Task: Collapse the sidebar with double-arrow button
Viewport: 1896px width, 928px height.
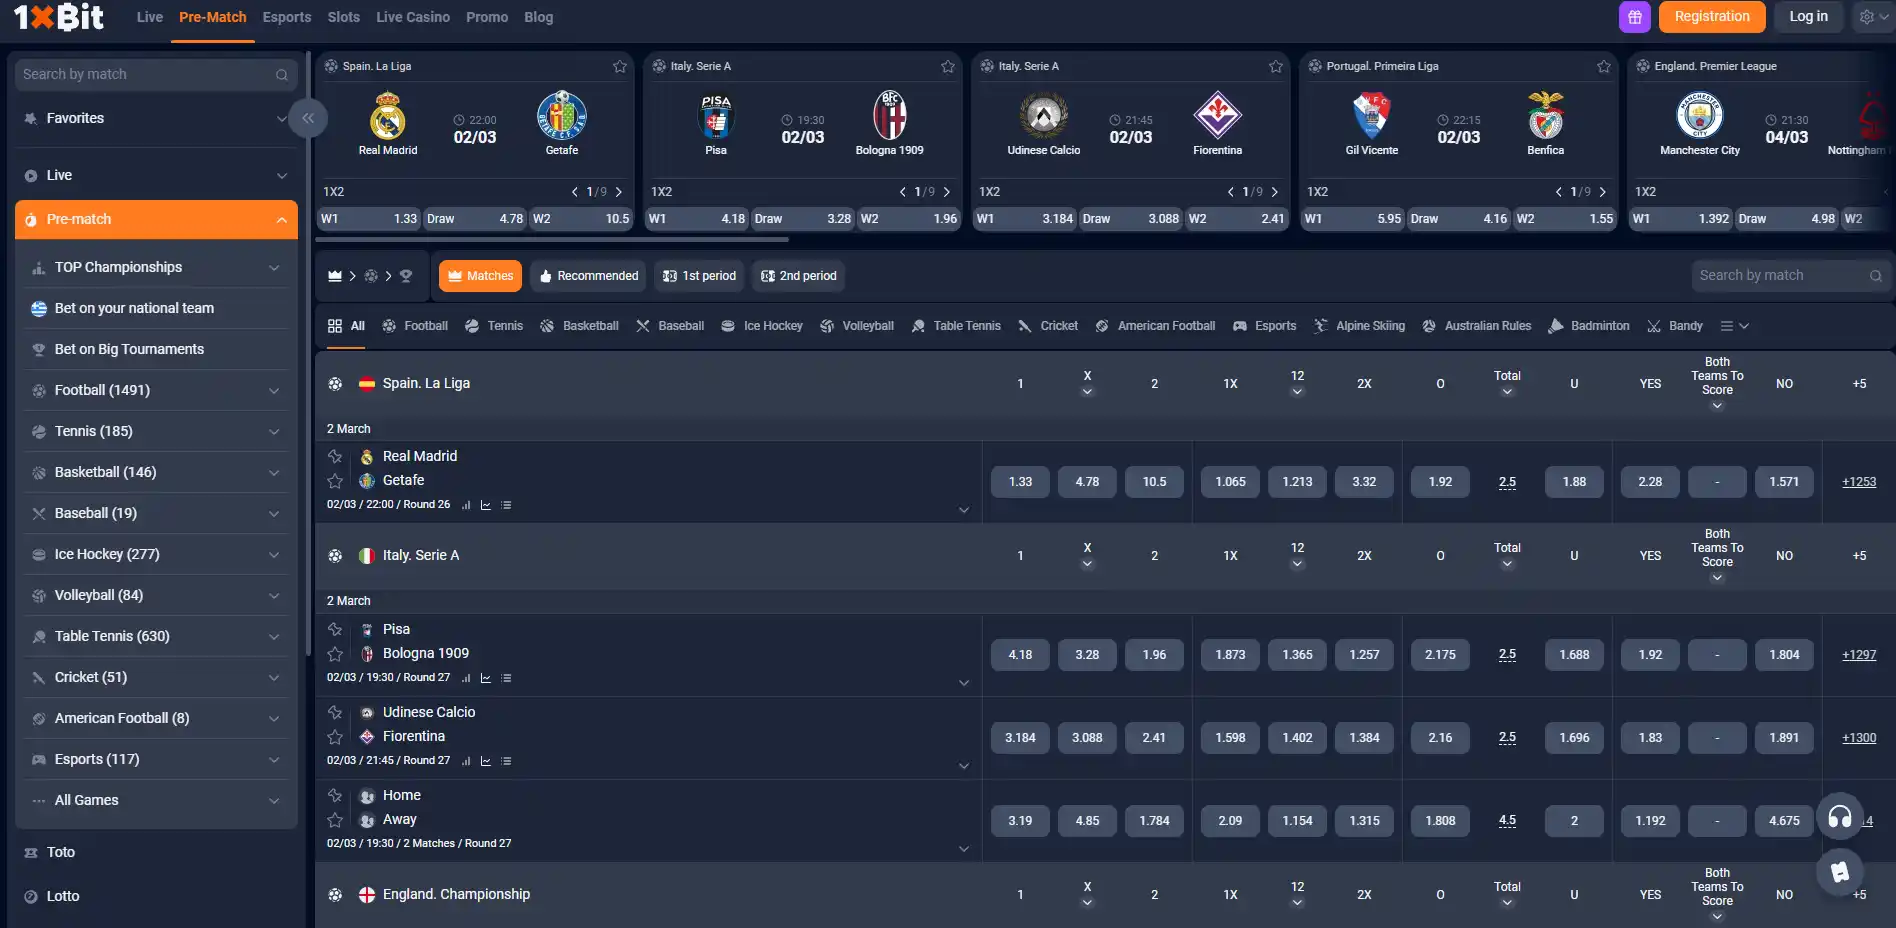Action: tap(308, 118)
